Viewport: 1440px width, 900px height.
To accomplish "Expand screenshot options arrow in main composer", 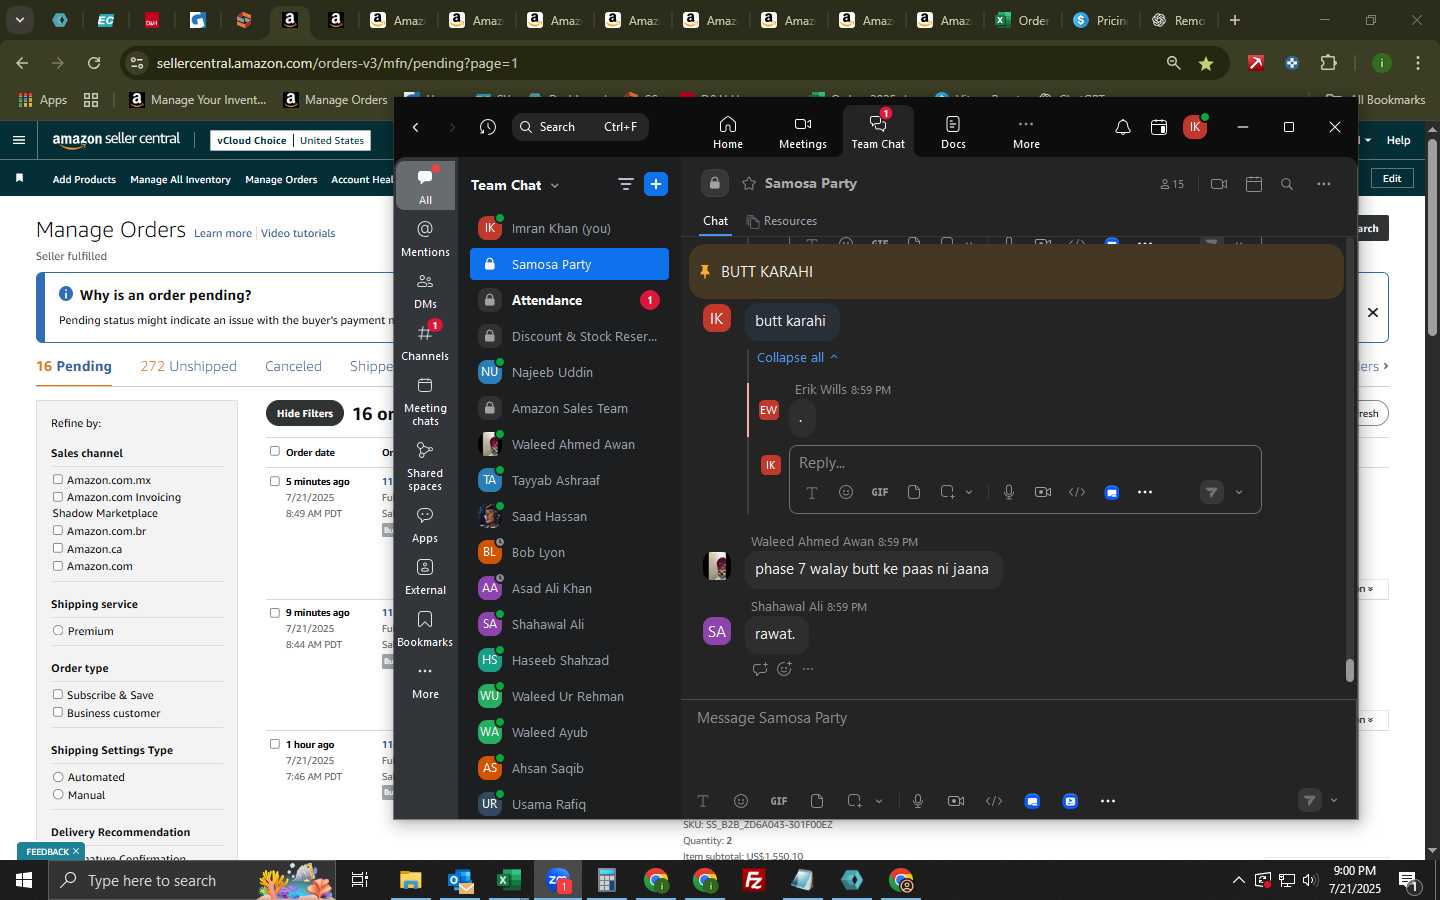I will pyautogui.click(x=879, y=801).
